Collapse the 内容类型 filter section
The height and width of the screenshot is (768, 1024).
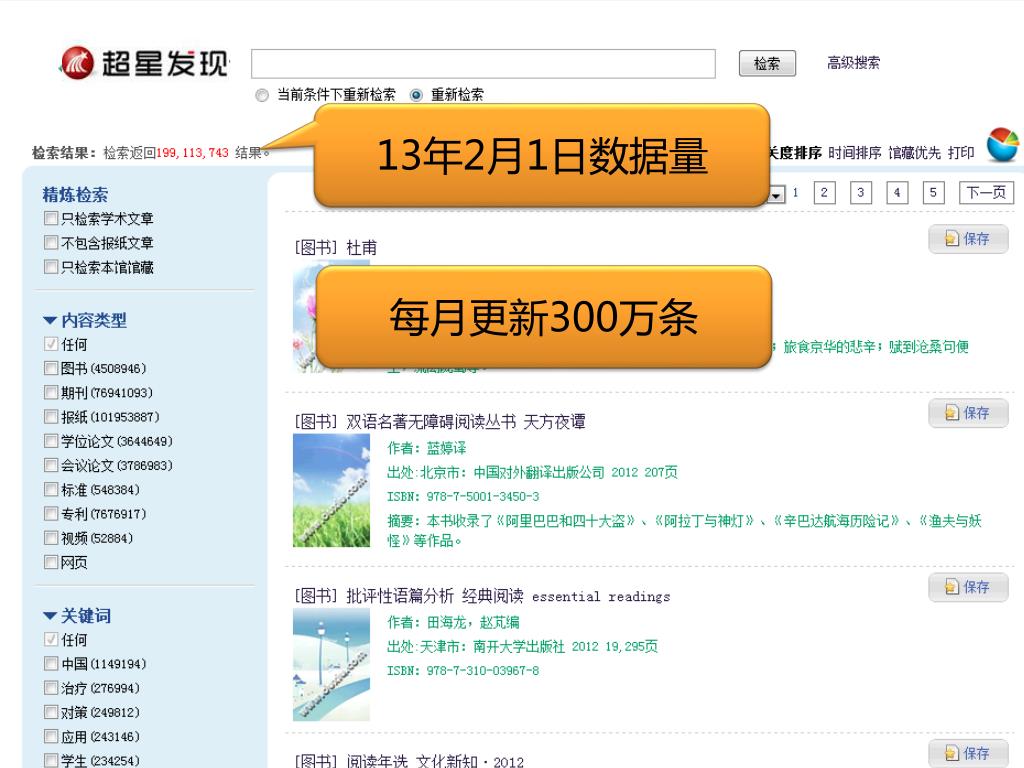pos(50,321)
